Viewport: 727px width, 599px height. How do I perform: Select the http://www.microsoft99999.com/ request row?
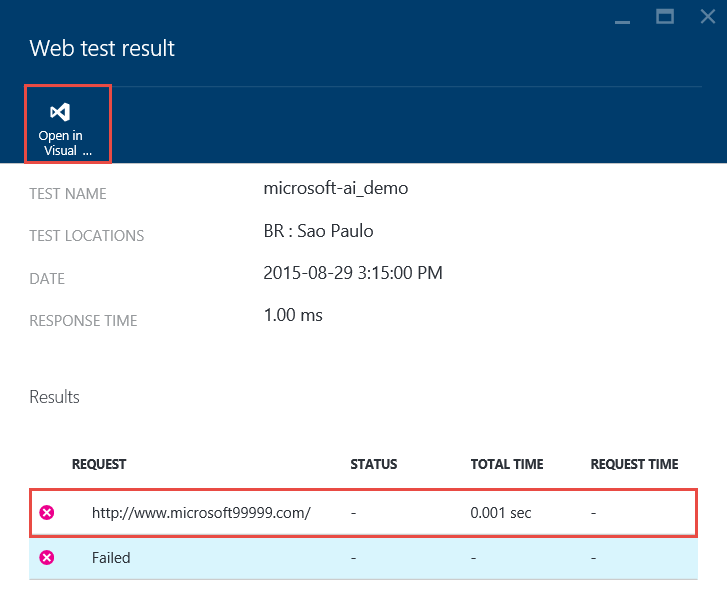pyautogui.click(x=364, y=513)
